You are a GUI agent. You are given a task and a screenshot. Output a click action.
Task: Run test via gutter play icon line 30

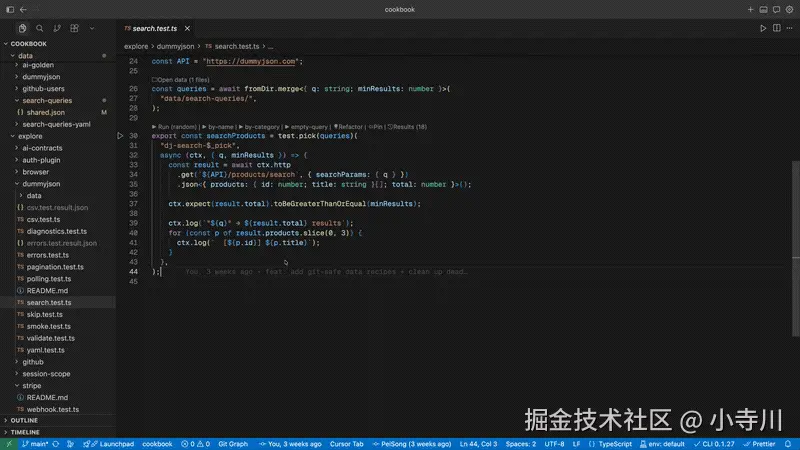pos(120,136)
